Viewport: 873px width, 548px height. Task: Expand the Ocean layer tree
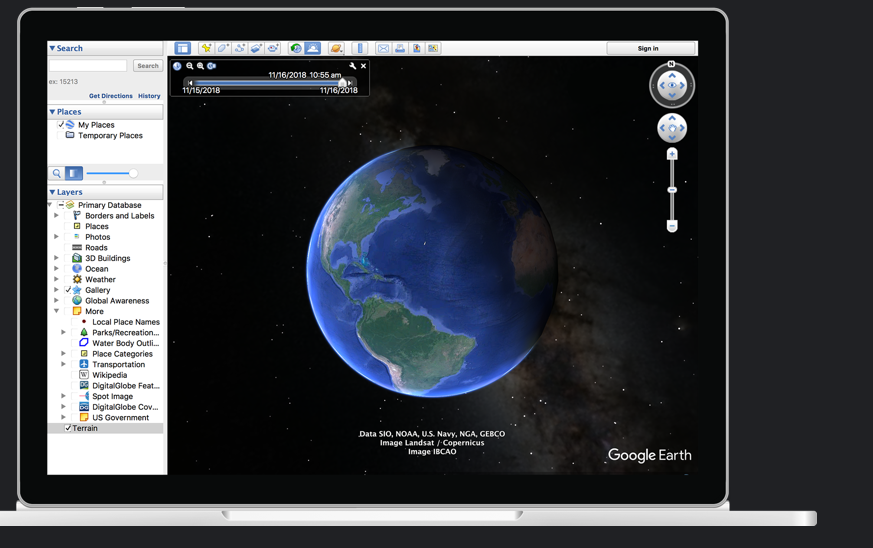(56, 268)
